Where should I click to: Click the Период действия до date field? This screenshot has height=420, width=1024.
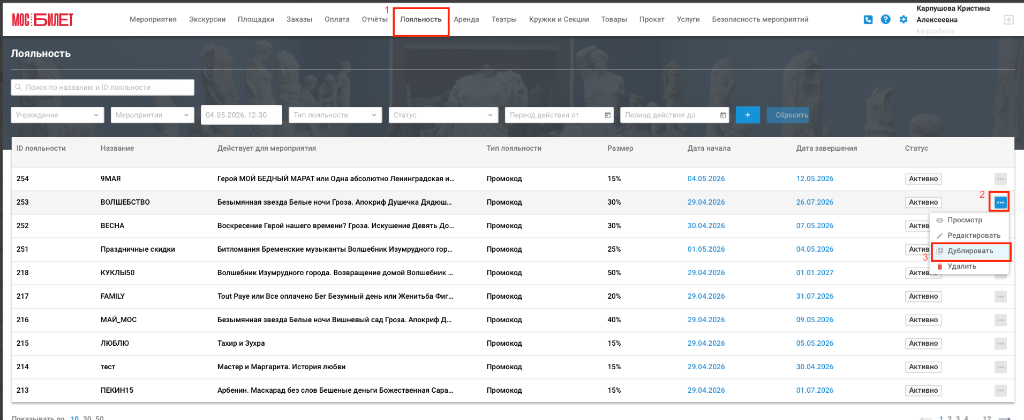click(674, 115)
